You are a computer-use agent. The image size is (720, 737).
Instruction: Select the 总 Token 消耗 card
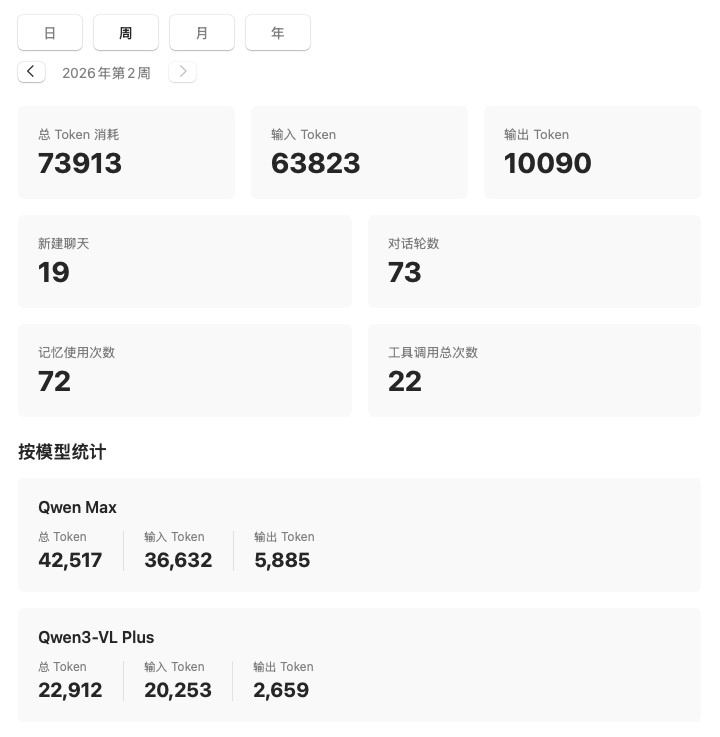click(126, 152)
